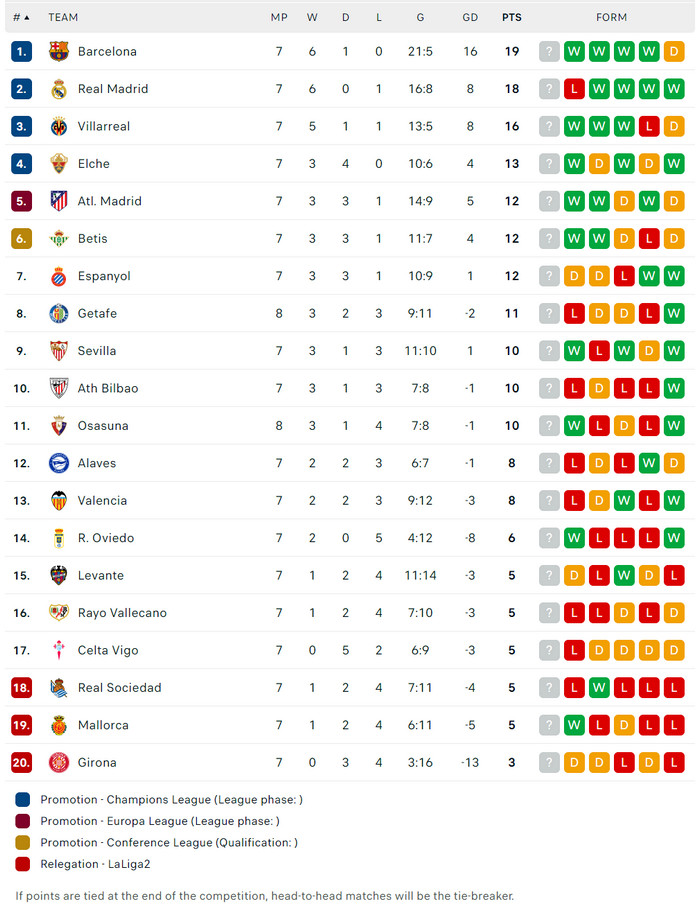Screen dimensions: 700x911
Task: Click the Girona club crest icon
Action: coord(59,762)
